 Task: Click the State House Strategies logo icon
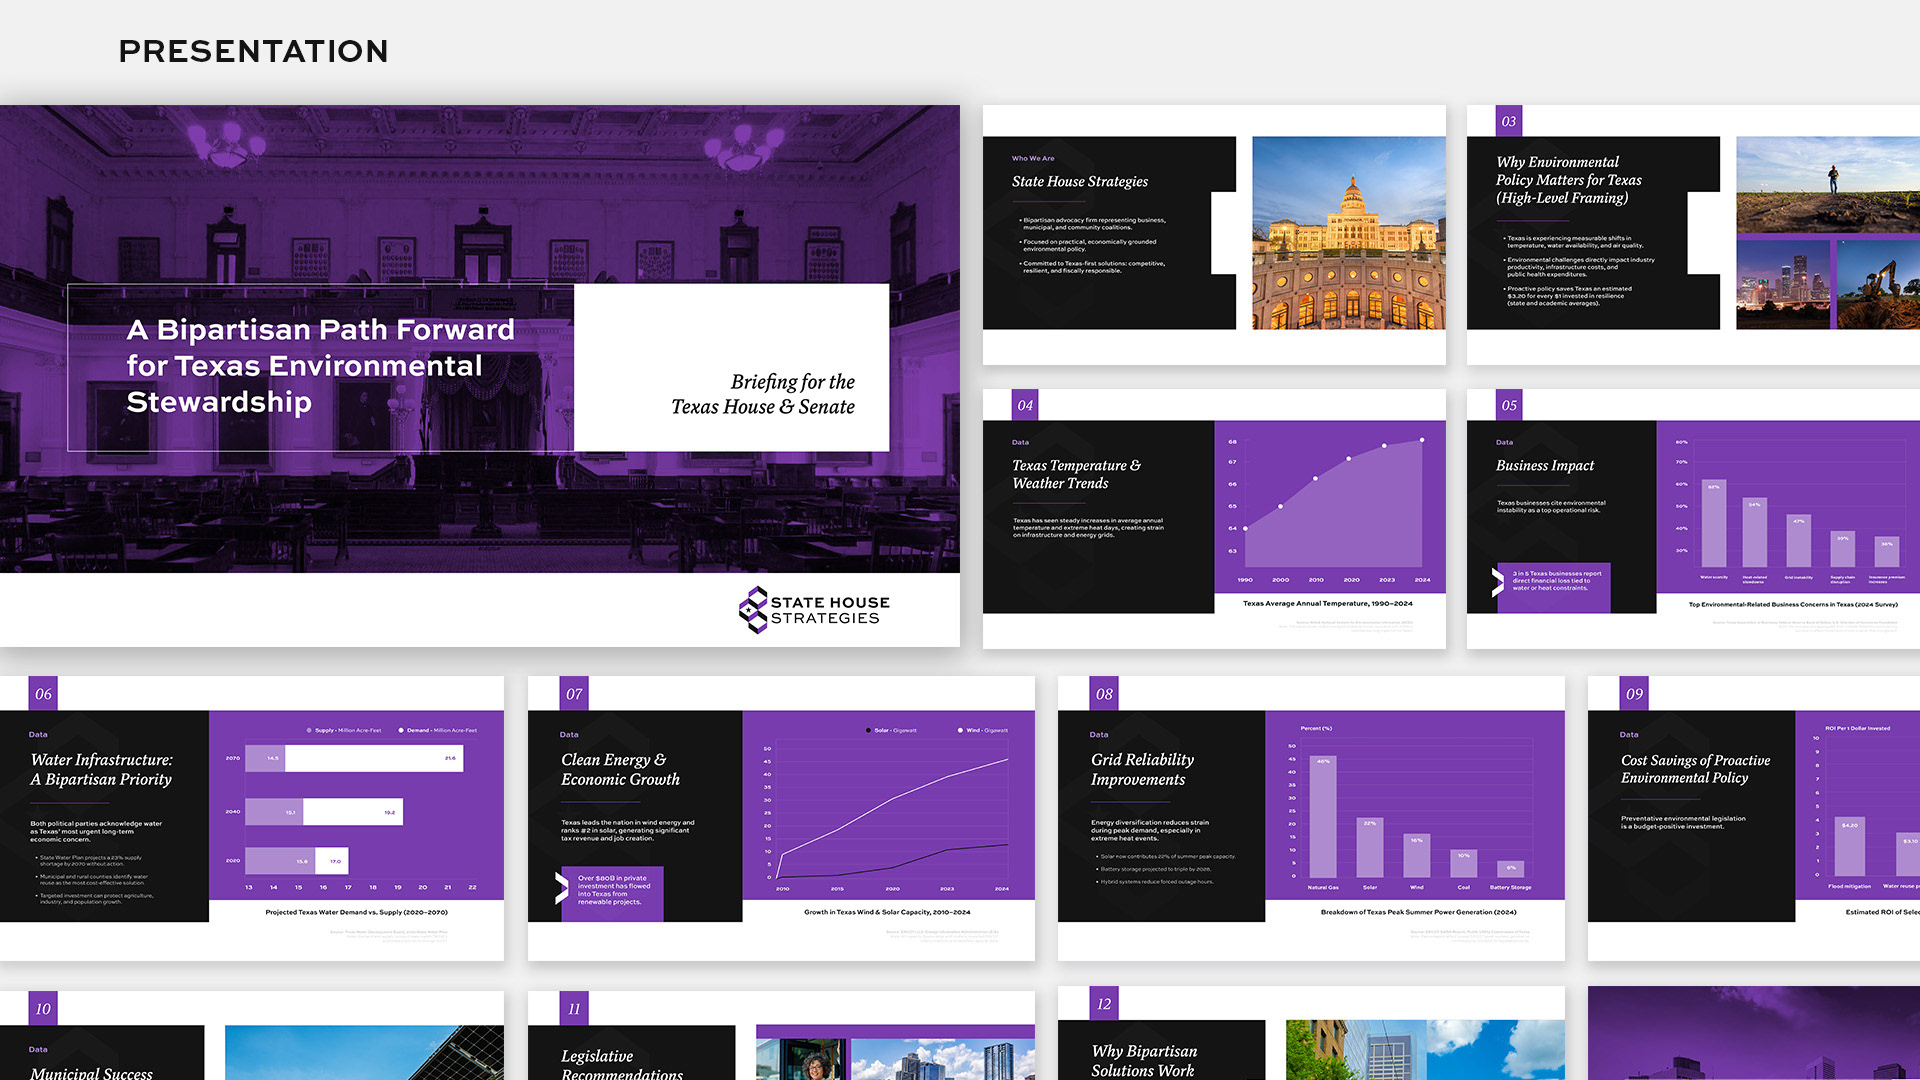pos(752,609)
